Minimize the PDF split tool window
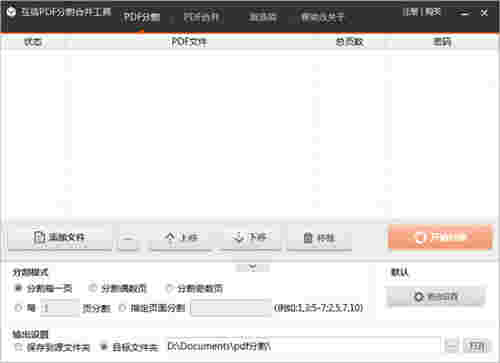This screenshot has height=363, width=500. pos(464,13)
